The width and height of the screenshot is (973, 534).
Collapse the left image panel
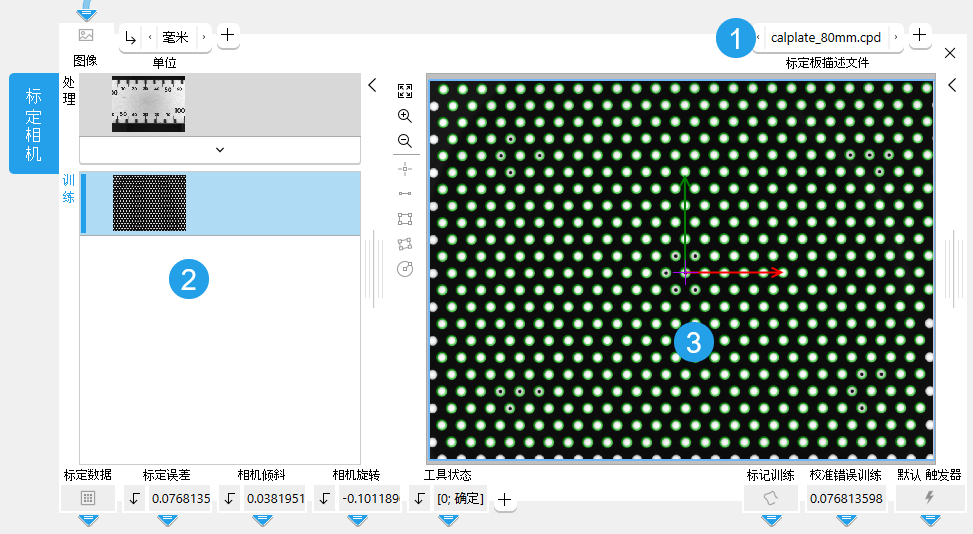coord(372,86)
